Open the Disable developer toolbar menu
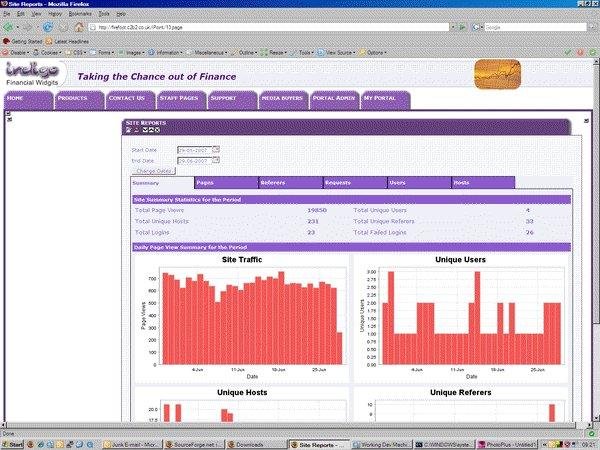Image resolution: width=600 pixels, height=450 pixels. tap(16, 52)
